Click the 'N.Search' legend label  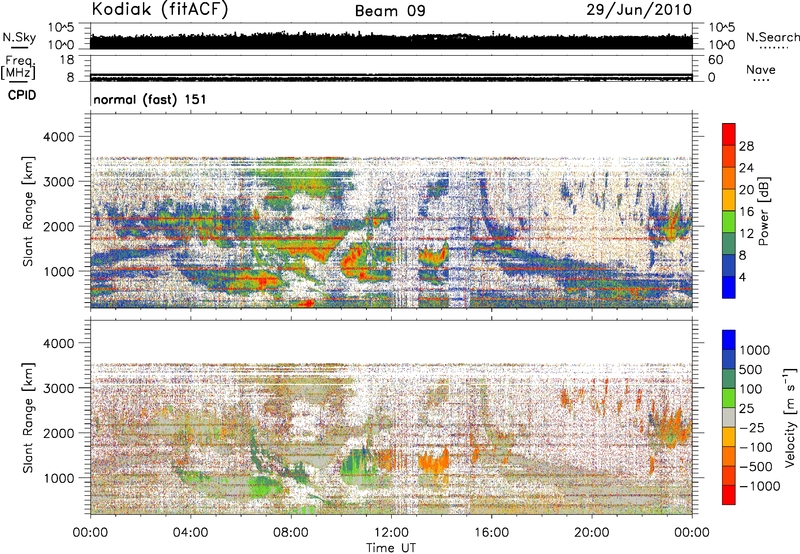[772, 37]
